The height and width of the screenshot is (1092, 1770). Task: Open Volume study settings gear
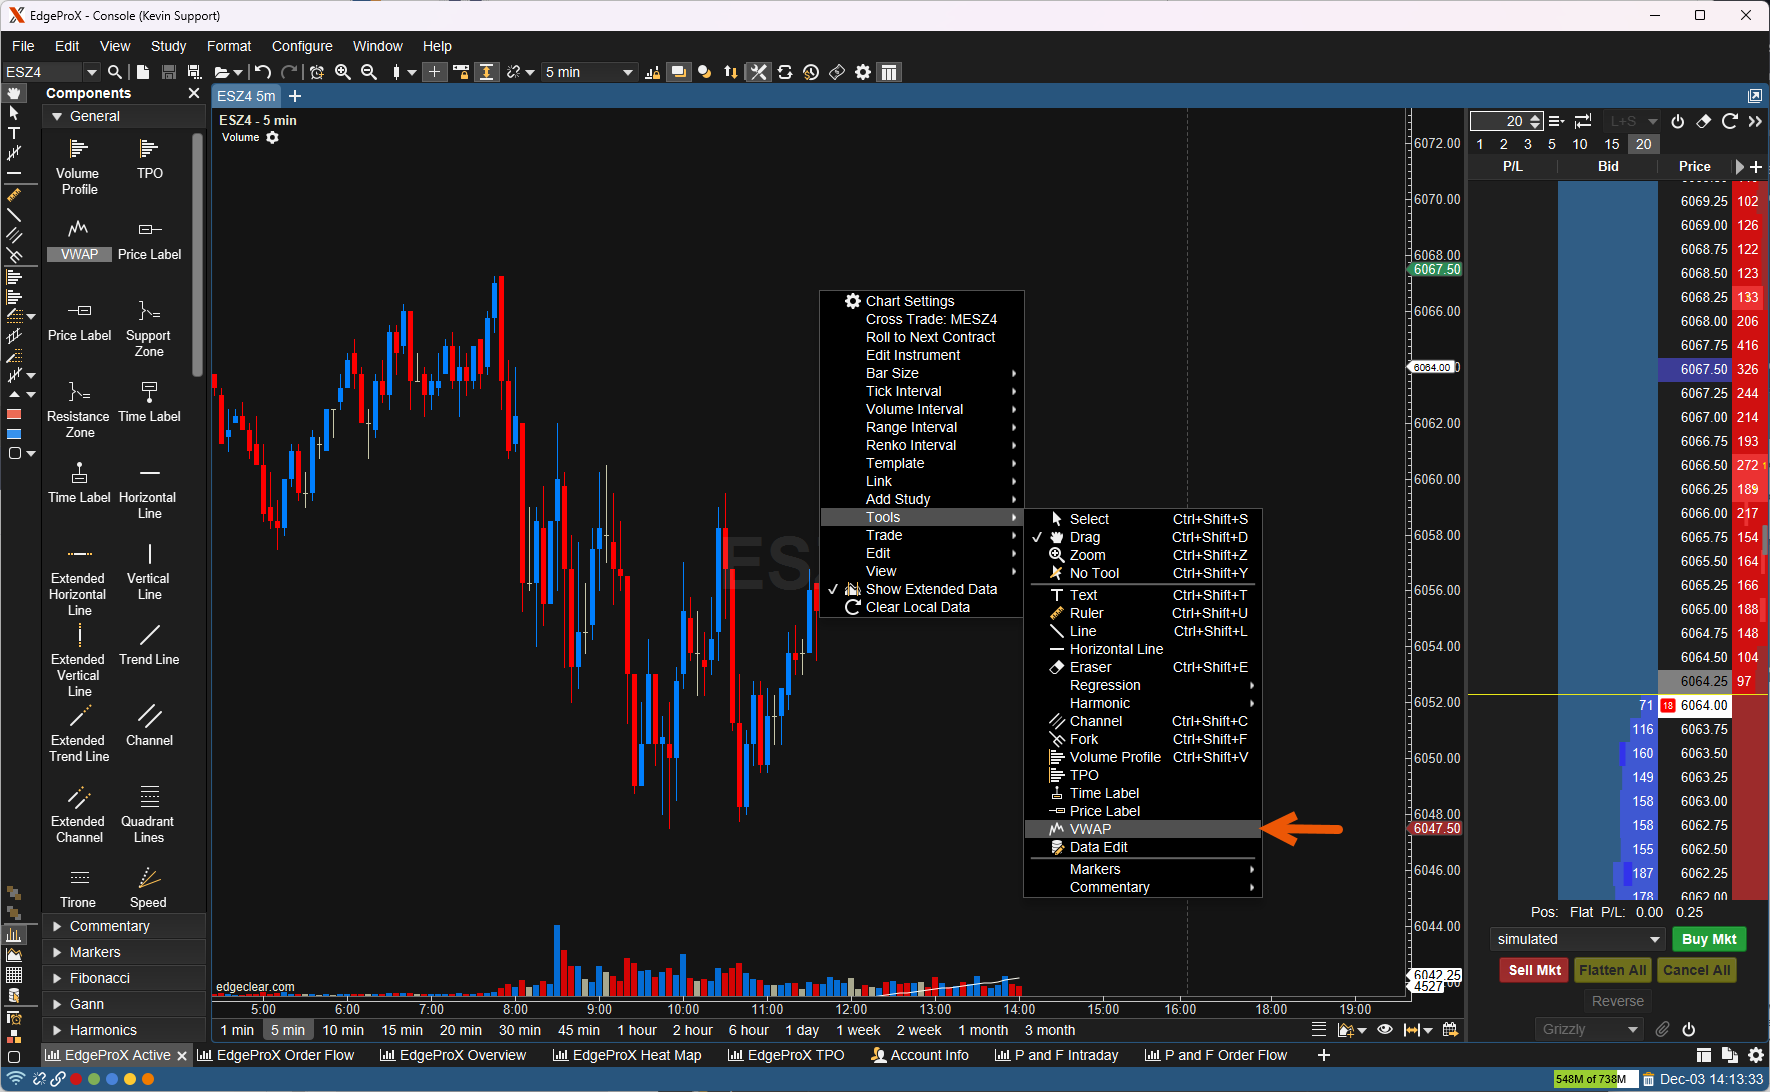pyautogui.click(x=273, y=138)
